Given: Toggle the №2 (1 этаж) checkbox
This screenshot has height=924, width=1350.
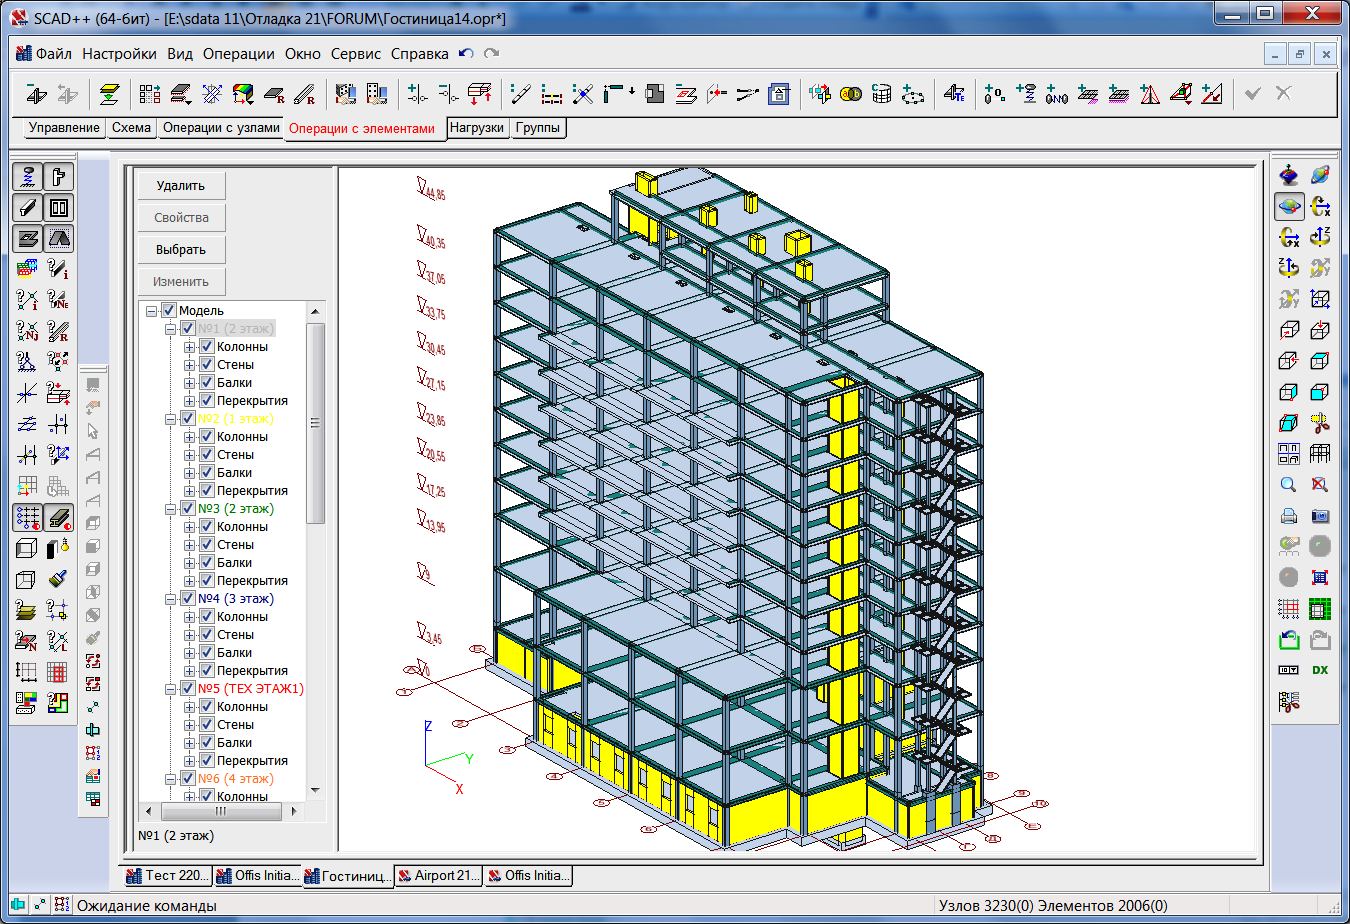Looking at the screenshot, I should 187,419.
